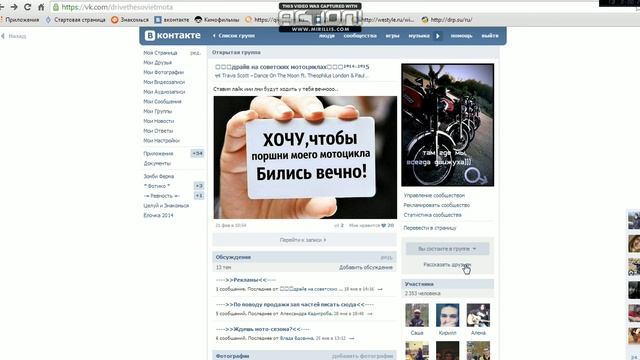Open Мои Аудиозаписи in sidebar

click(164, 92)
